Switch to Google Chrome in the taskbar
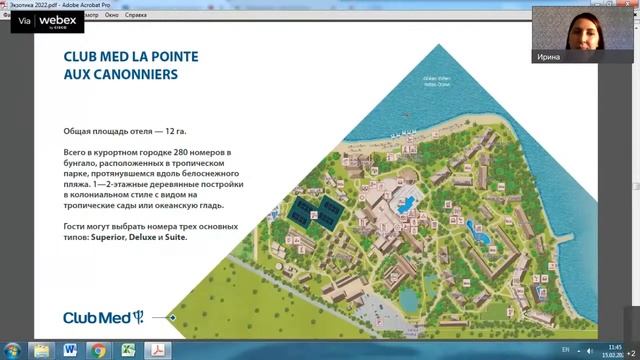640x360 pixels. 98,351
